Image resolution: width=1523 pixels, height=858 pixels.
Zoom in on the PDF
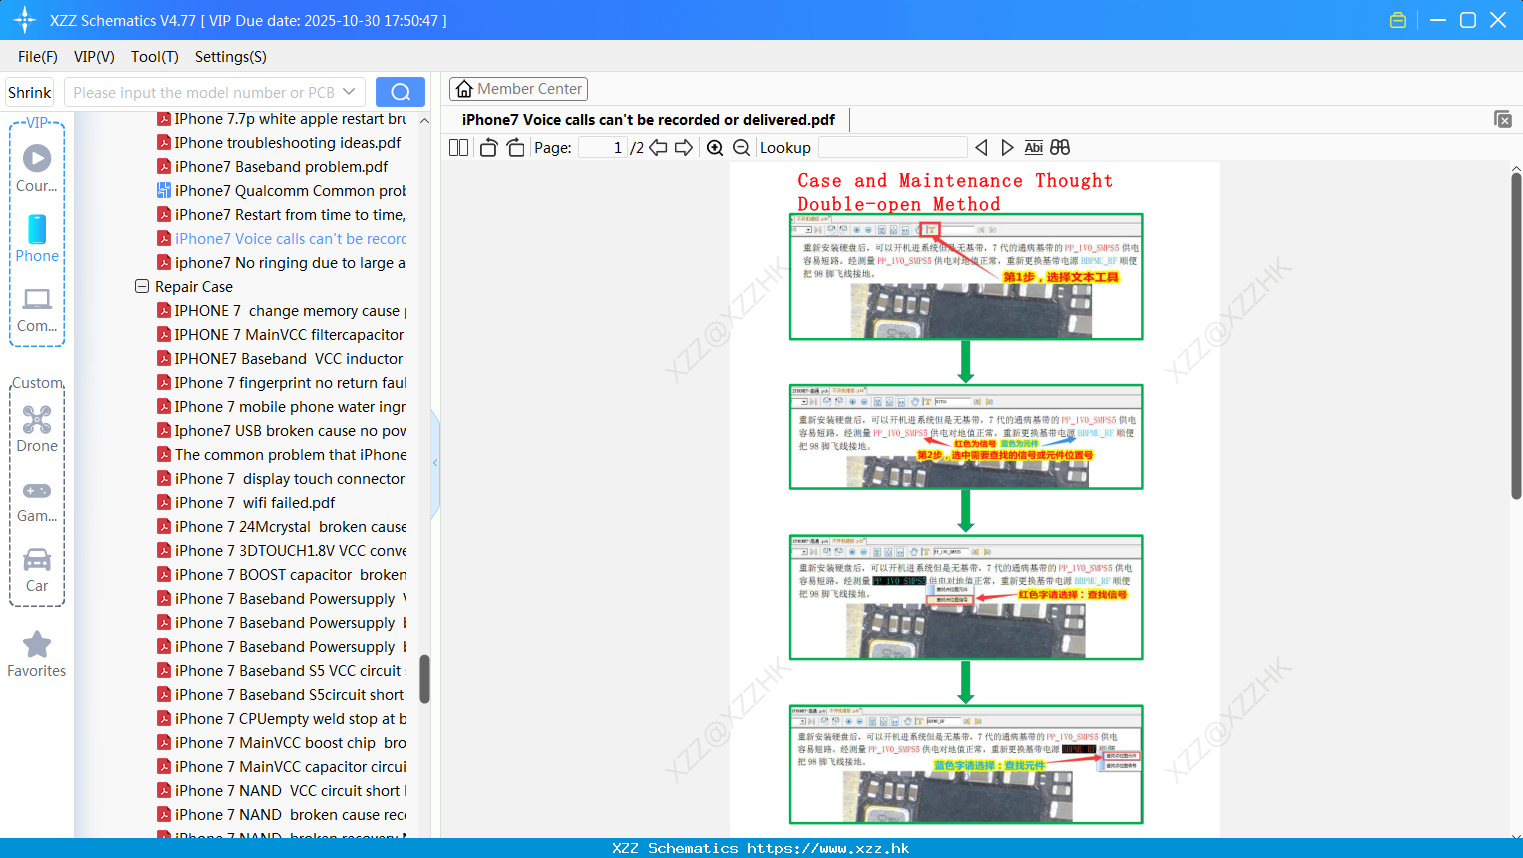(715, 148)
